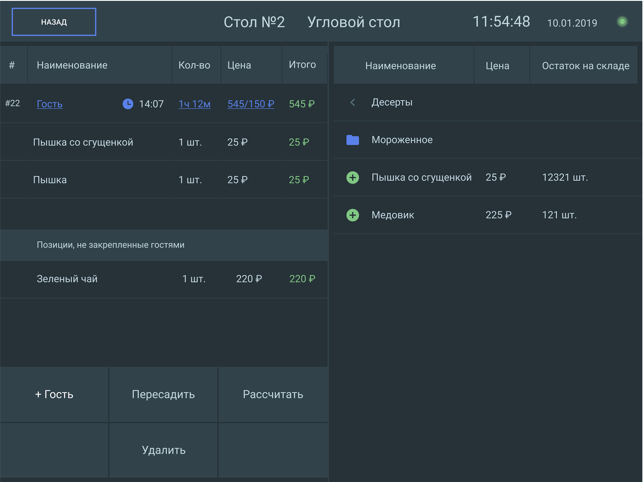This screenshot has height=482, width=643.
Task: Click the 545/150 ₽ price link
Action: [x=251, y=104]
